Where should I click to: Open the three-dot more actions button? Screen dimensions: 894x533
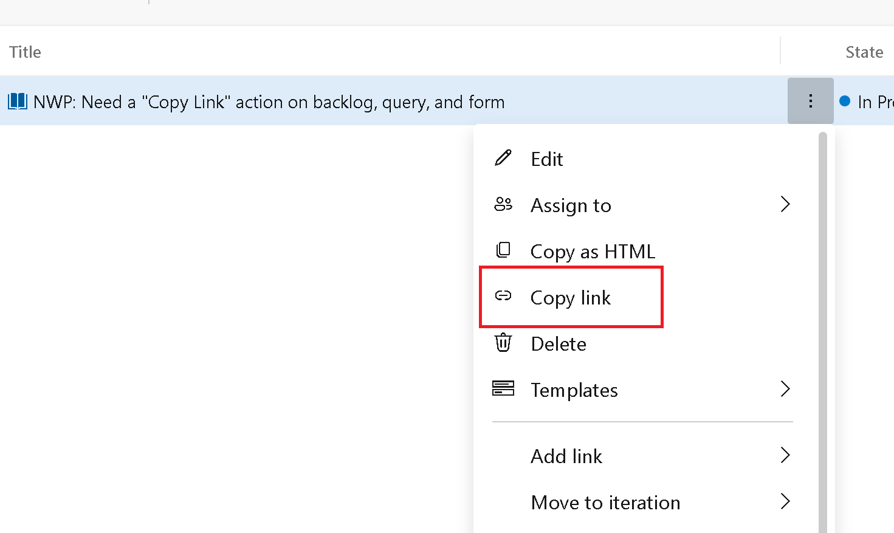click(810, 101)
